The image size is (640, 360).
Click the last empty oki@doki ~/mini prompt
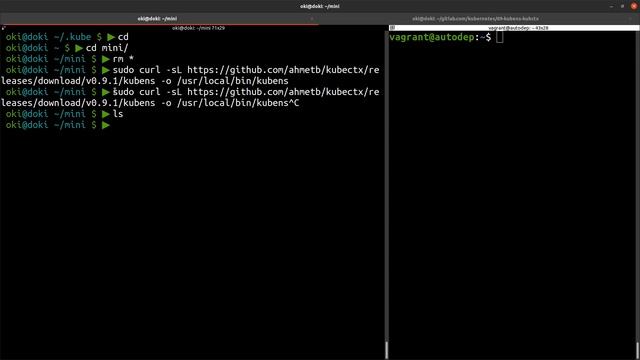(x=58, y=125)
